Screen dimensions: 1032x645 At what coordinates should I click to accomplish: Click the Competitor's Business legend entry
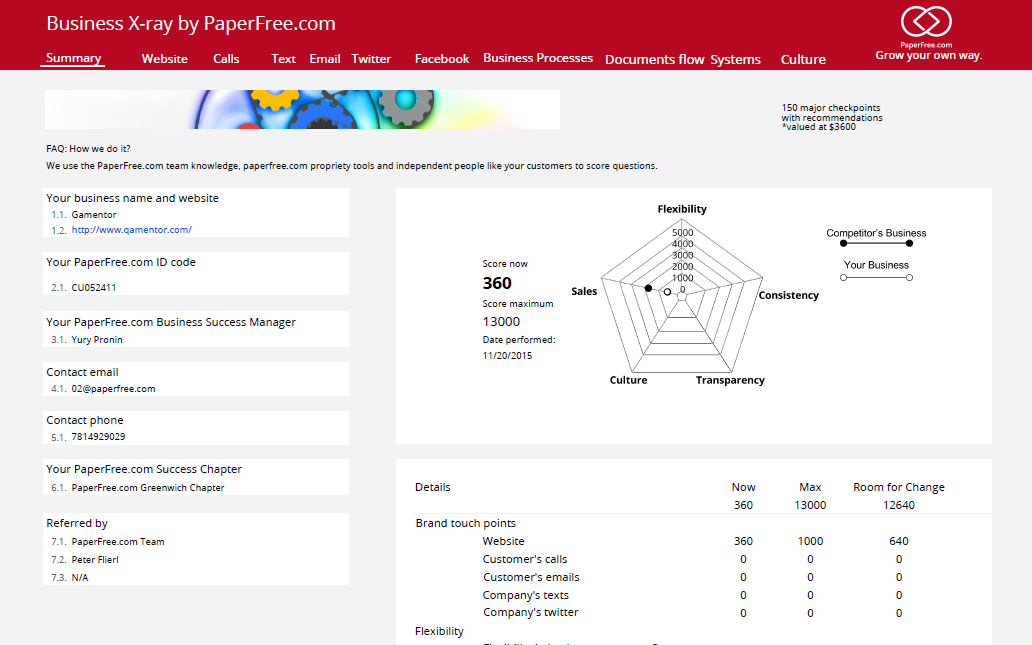pyautogui.click(x=876, y=238)
